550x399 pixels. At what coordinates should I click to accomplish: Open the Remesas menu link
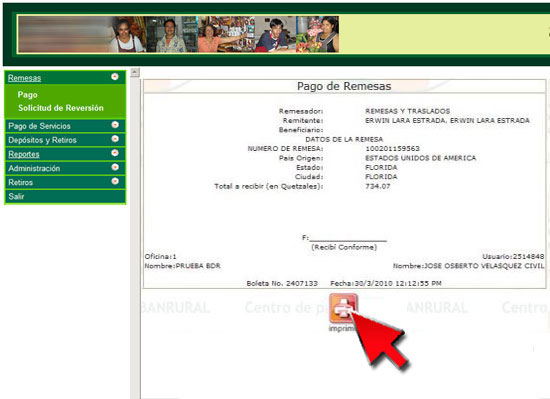[25, 78]
